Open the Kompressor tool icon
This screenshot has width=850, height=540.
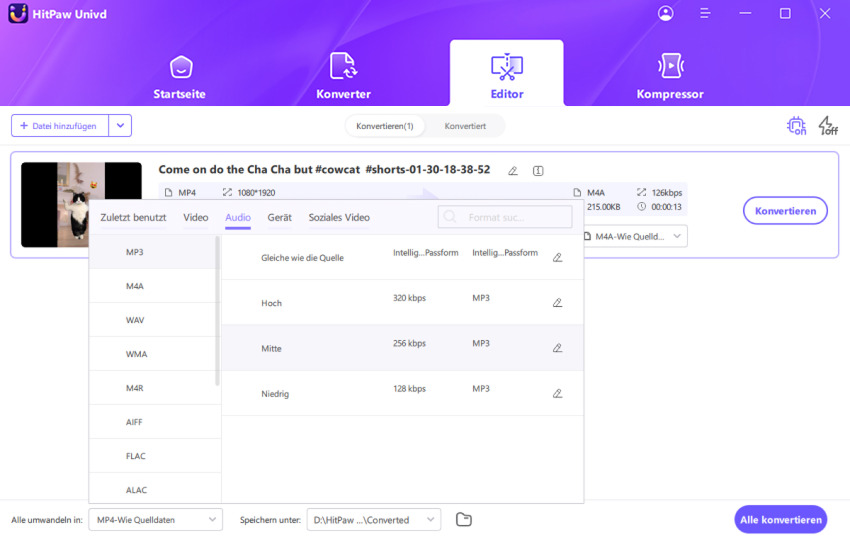point(669,68)
